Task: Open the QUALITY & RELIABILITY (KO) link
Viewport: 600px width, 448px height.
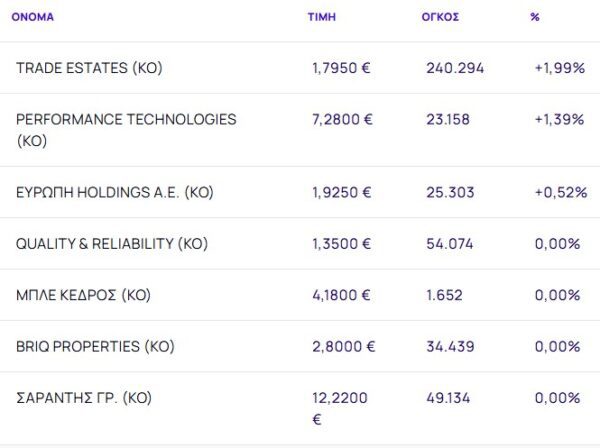Action: pyautogui.click(x=111, y=244)
